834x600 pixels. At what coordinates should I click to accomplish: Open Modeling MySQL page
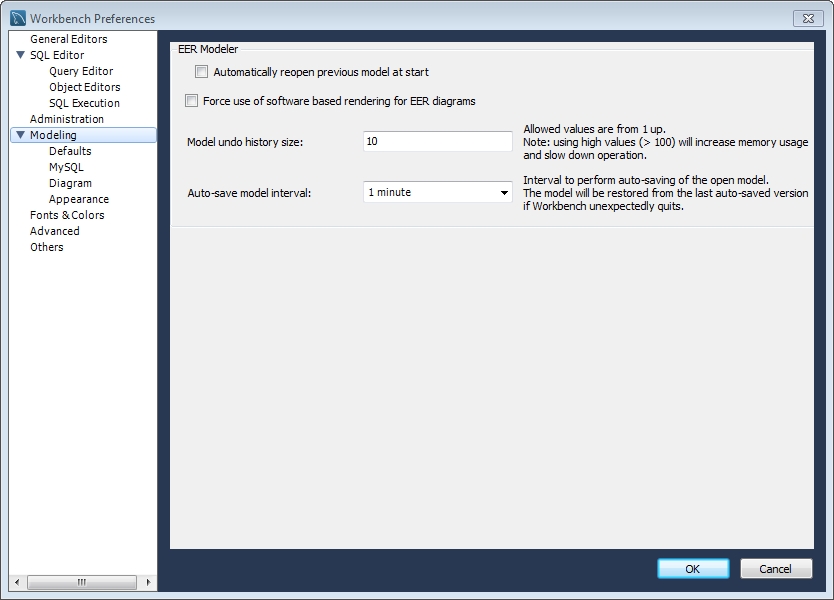pyautogui.click(x=66, y=166)
